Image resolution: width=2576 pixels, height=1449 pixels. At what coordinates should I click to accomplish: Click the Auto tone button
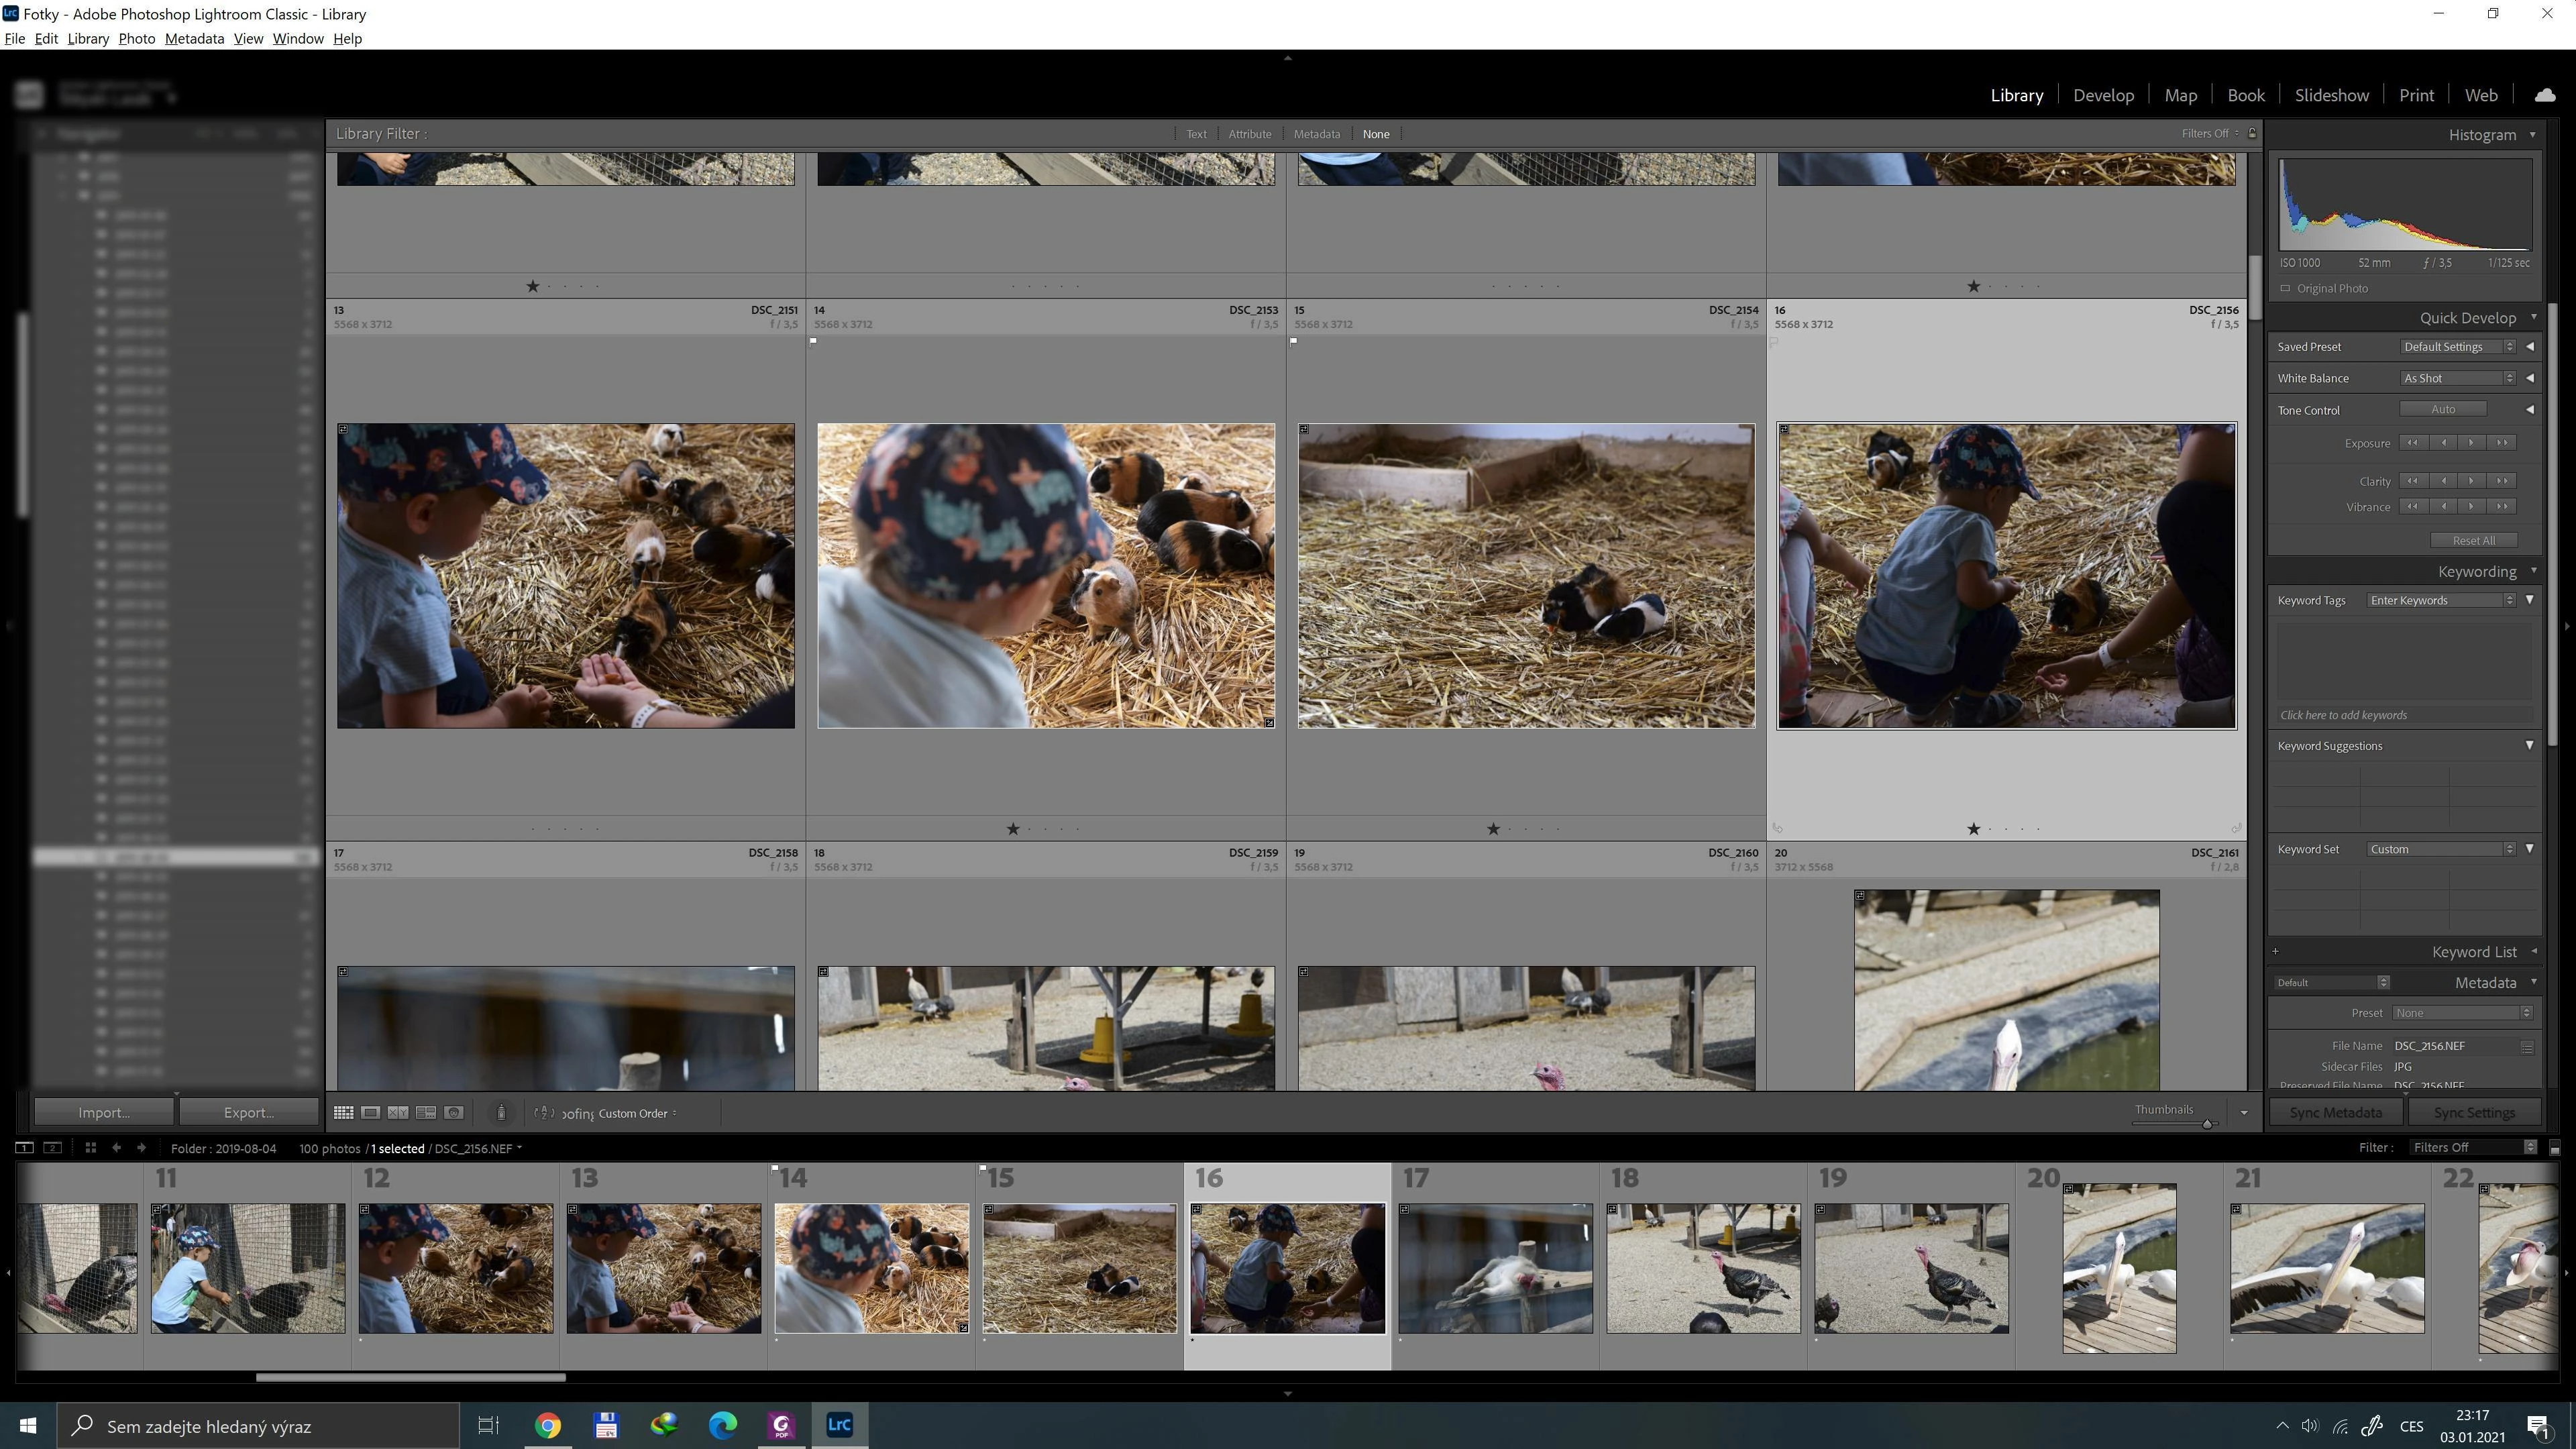coord(2443,409)
